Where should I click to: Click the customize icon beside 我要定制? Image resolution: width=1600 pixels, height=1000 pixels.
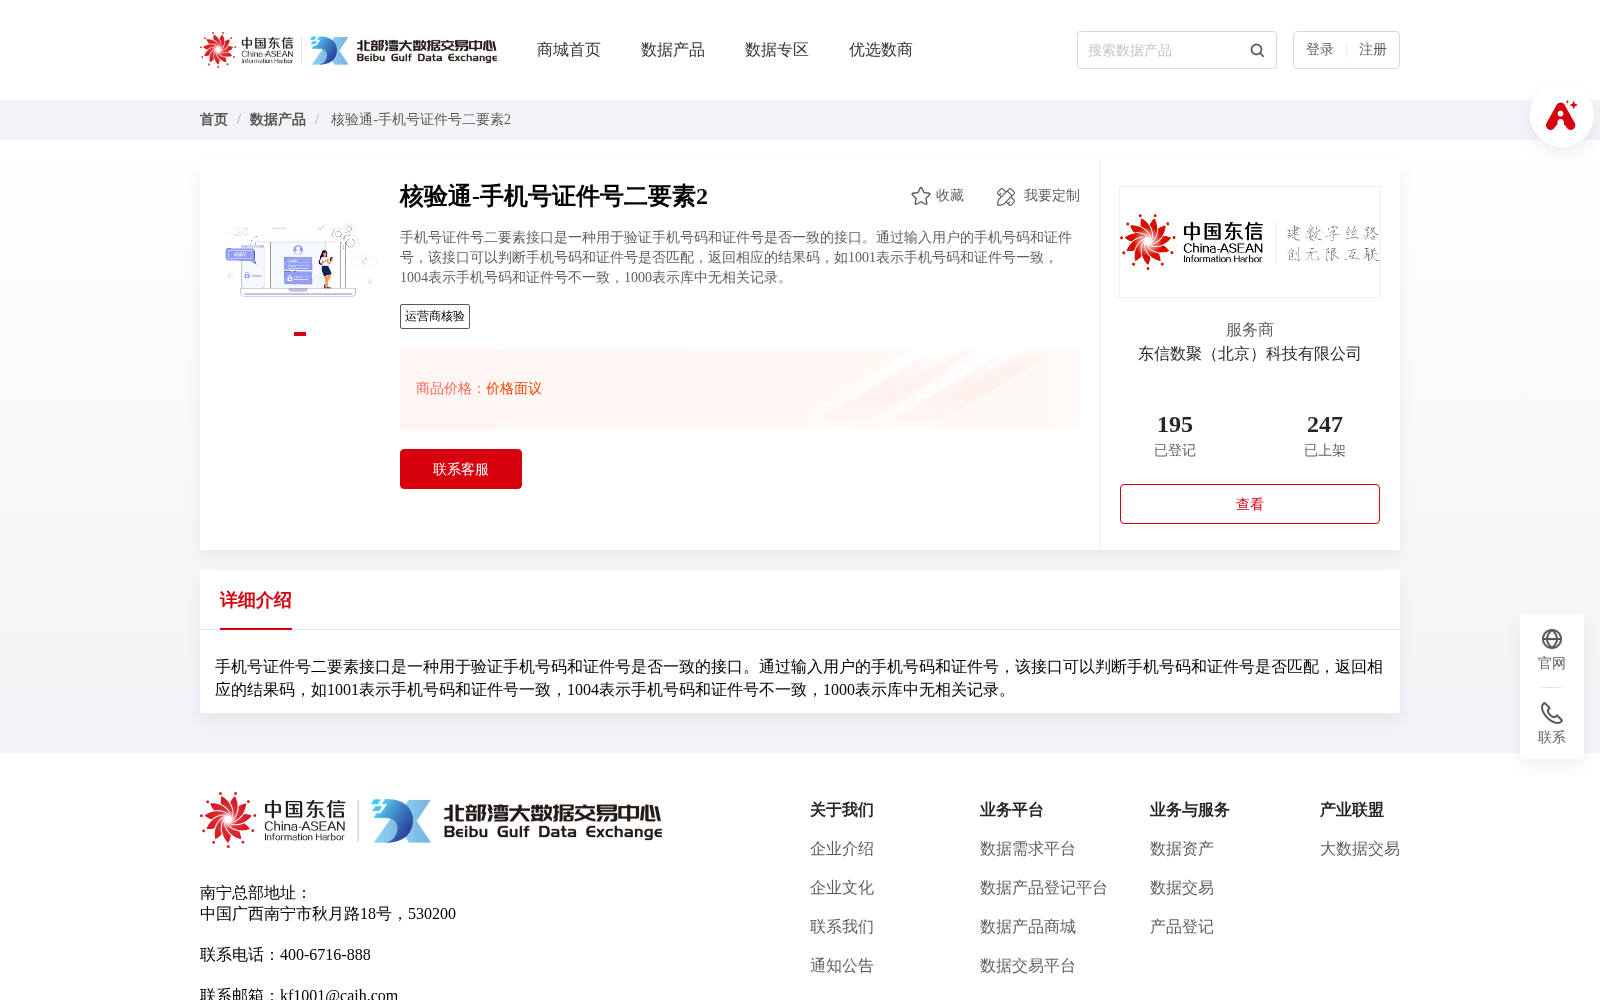click(x=1006, y=196)
